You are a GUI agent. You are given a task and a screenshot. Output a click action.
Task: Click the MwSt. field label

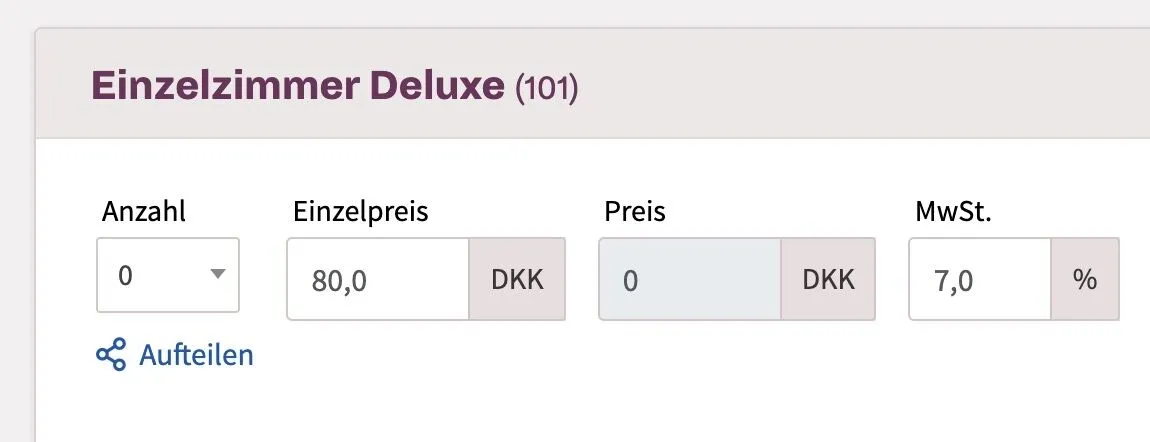pos(952,211)
